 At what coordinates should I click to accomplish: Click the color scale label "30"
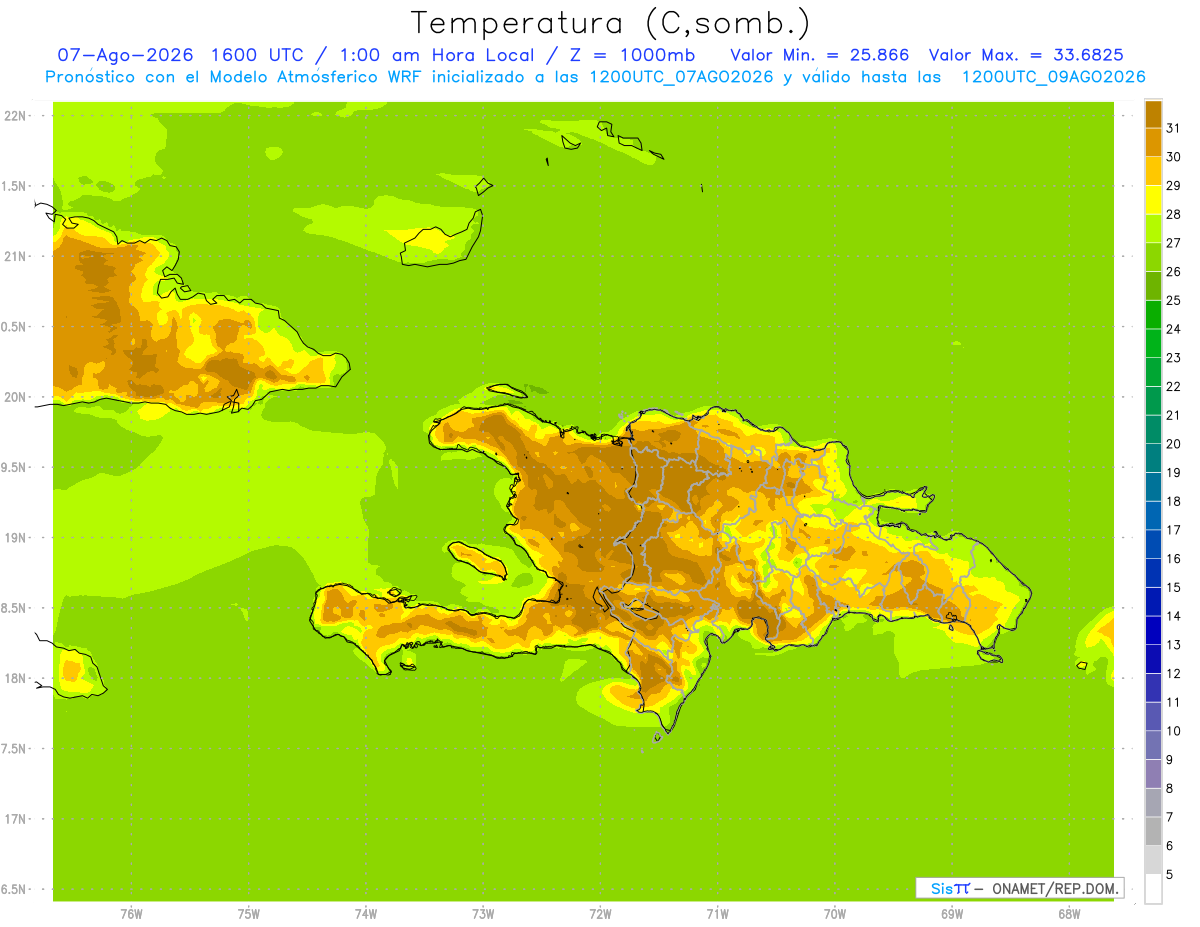tap(1174, 157)
